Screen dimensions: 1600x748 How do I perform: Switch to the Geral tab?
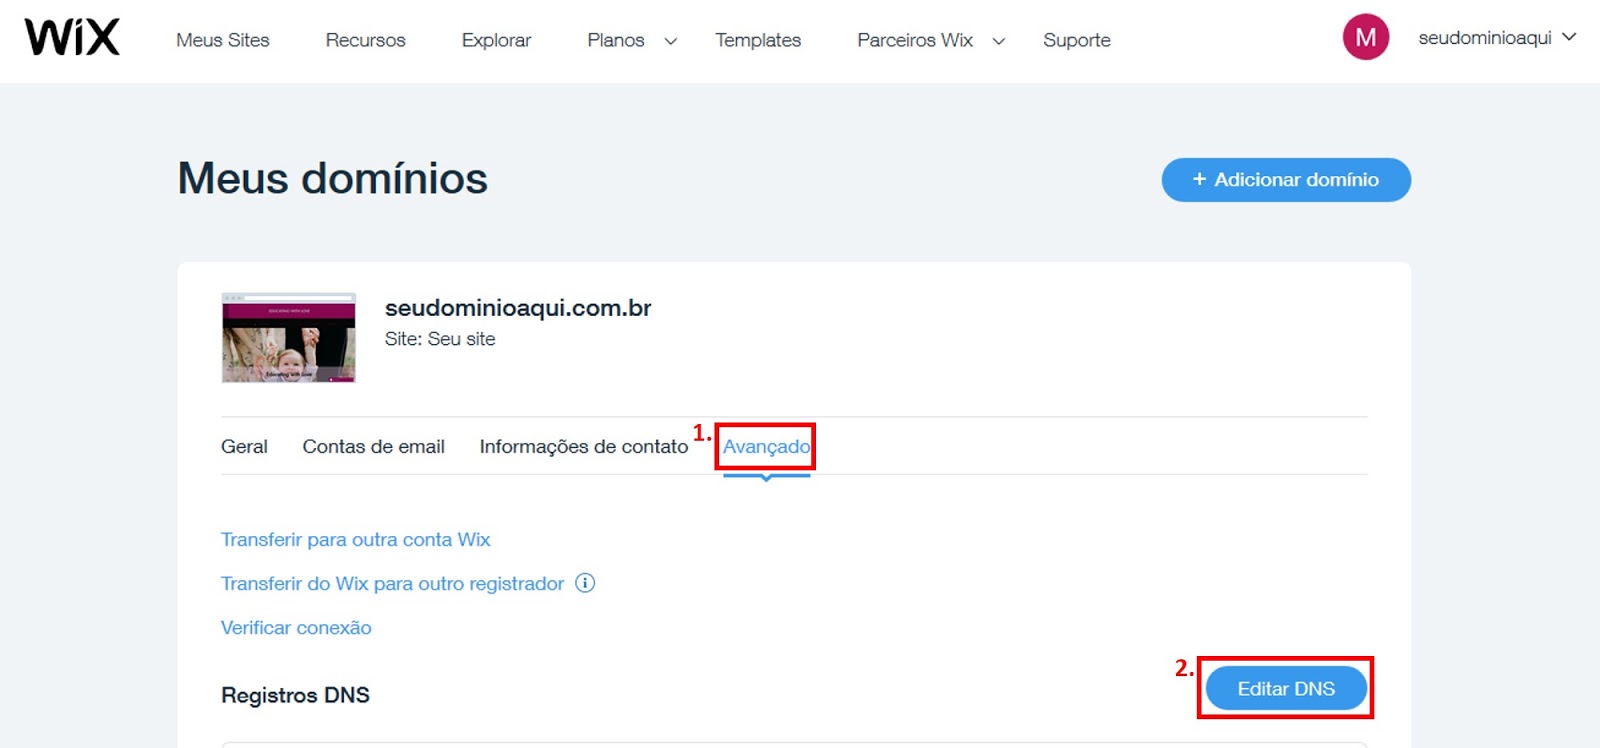tap(244, 447)
